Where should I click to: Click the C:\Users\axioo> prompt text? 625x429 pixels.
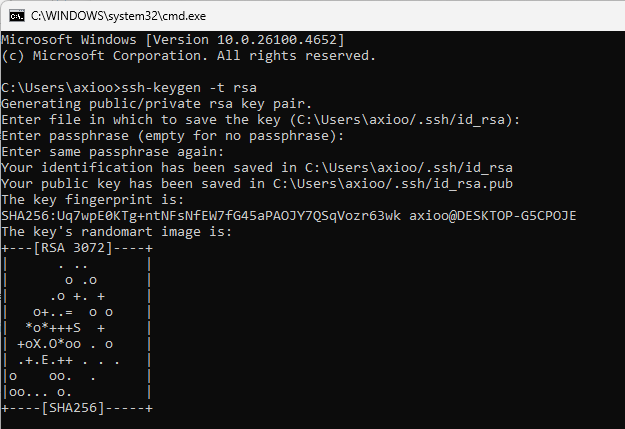(61, 88)
